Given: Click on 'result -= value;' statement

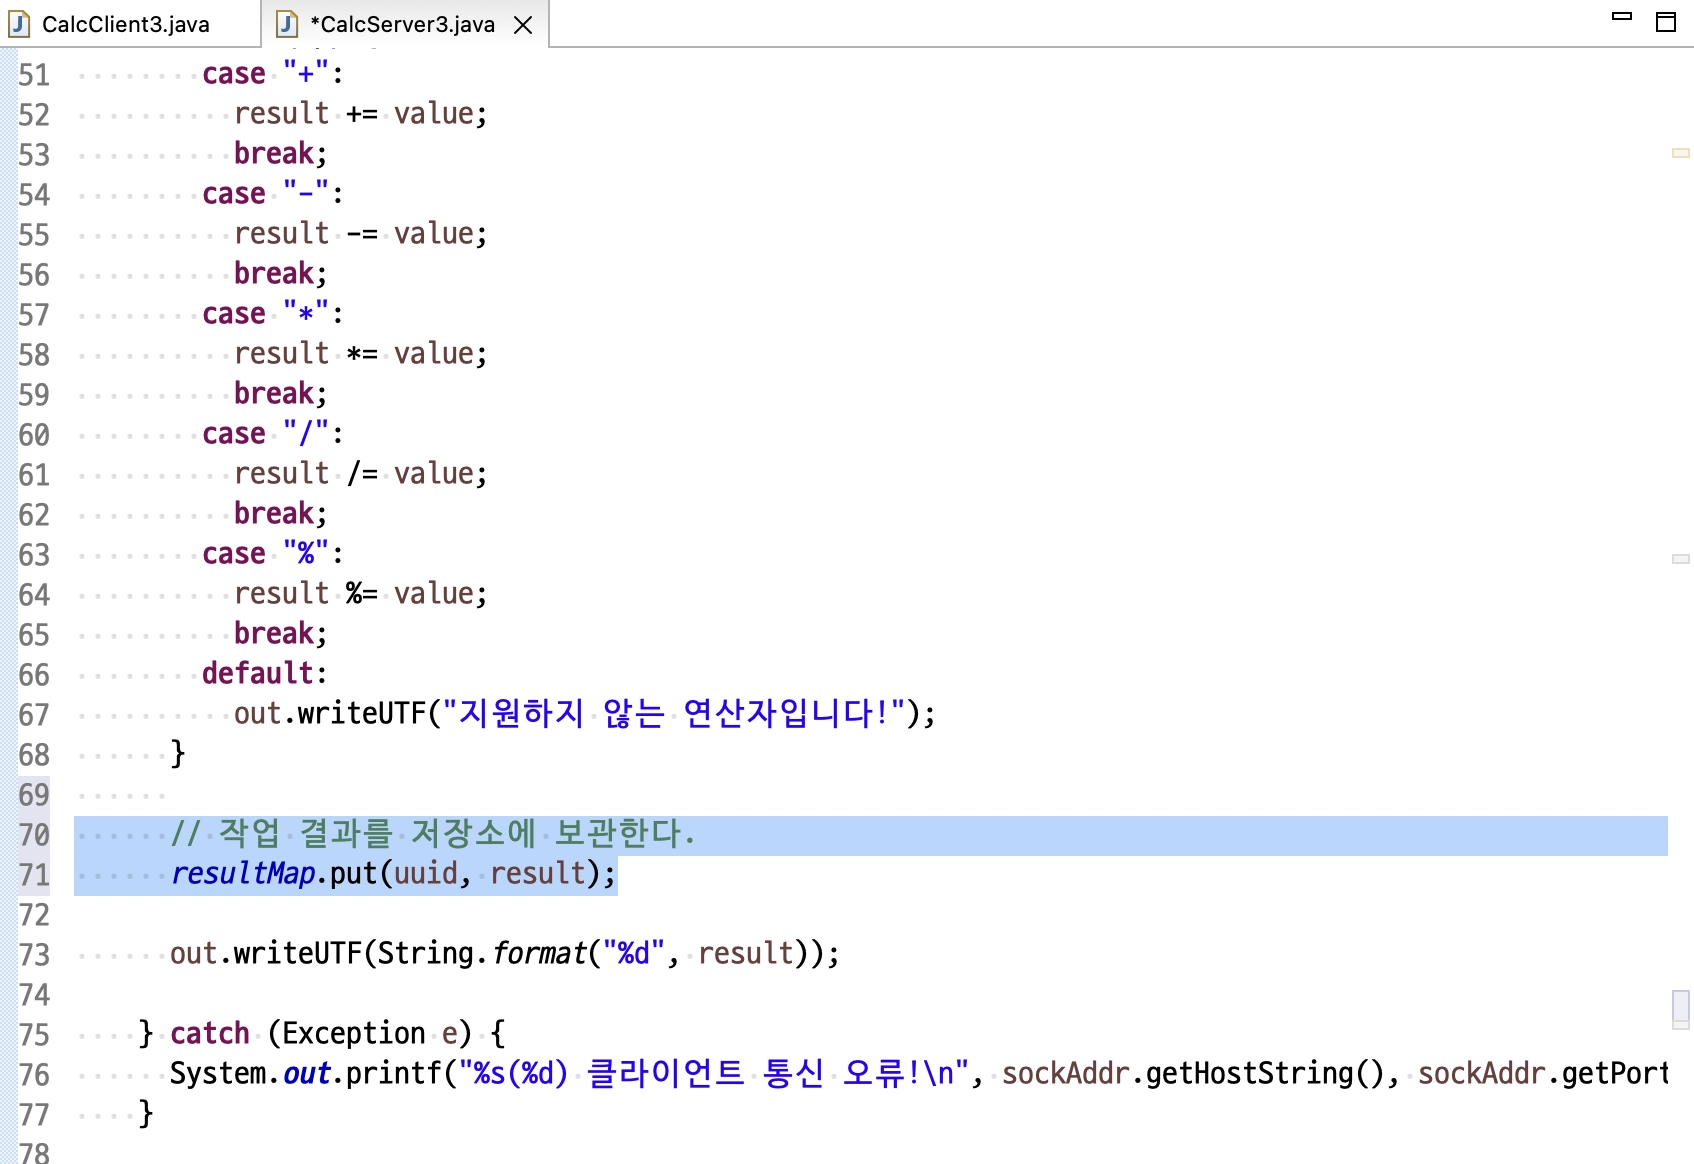Looking at the screenshot, I should pyautogui.click(x=360, y=234).
